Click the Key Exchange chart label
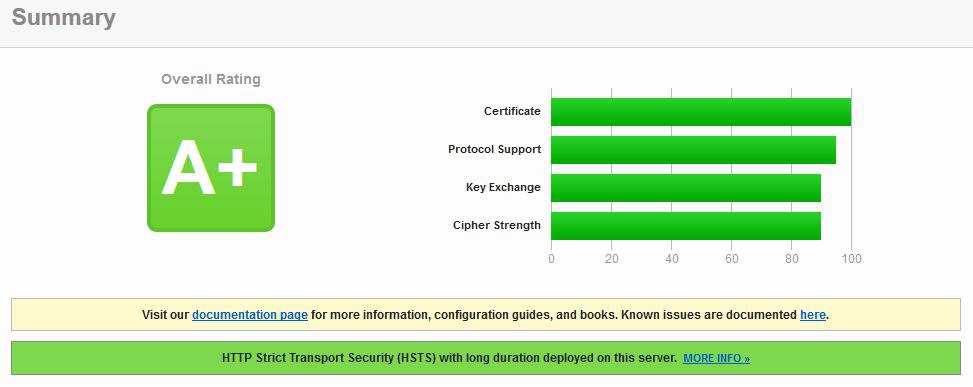The image size is (973, 387). [x=503, y=187]
